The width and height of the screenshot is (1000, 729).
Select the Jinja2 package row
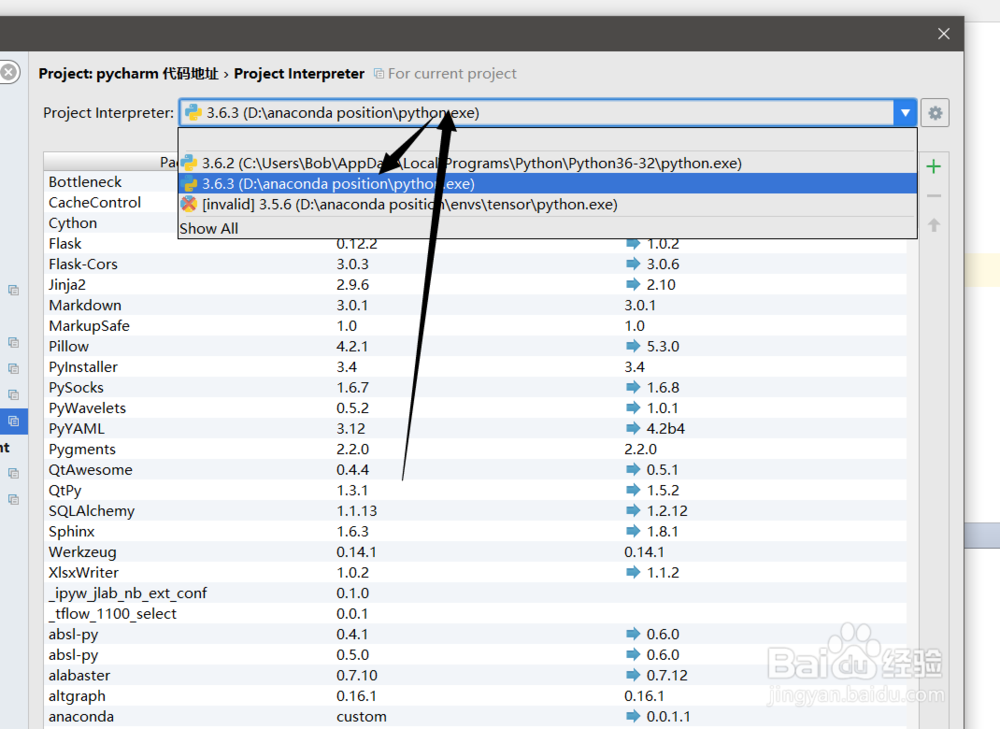tap(475, 284)
